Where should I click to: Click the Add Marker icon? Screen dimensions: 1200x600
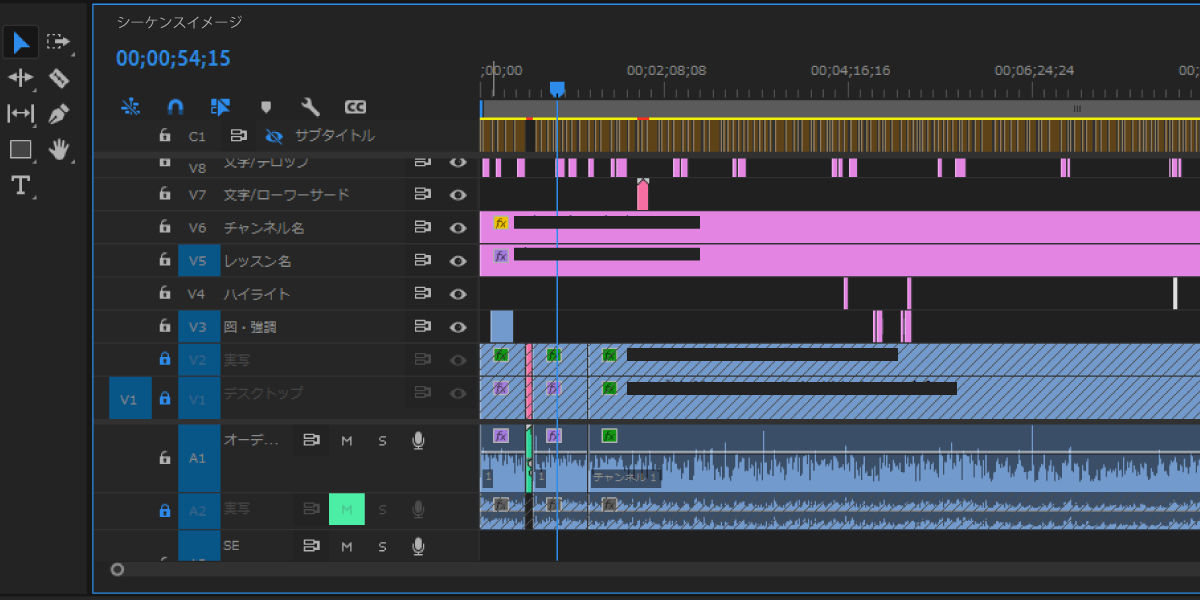(266, 106)
